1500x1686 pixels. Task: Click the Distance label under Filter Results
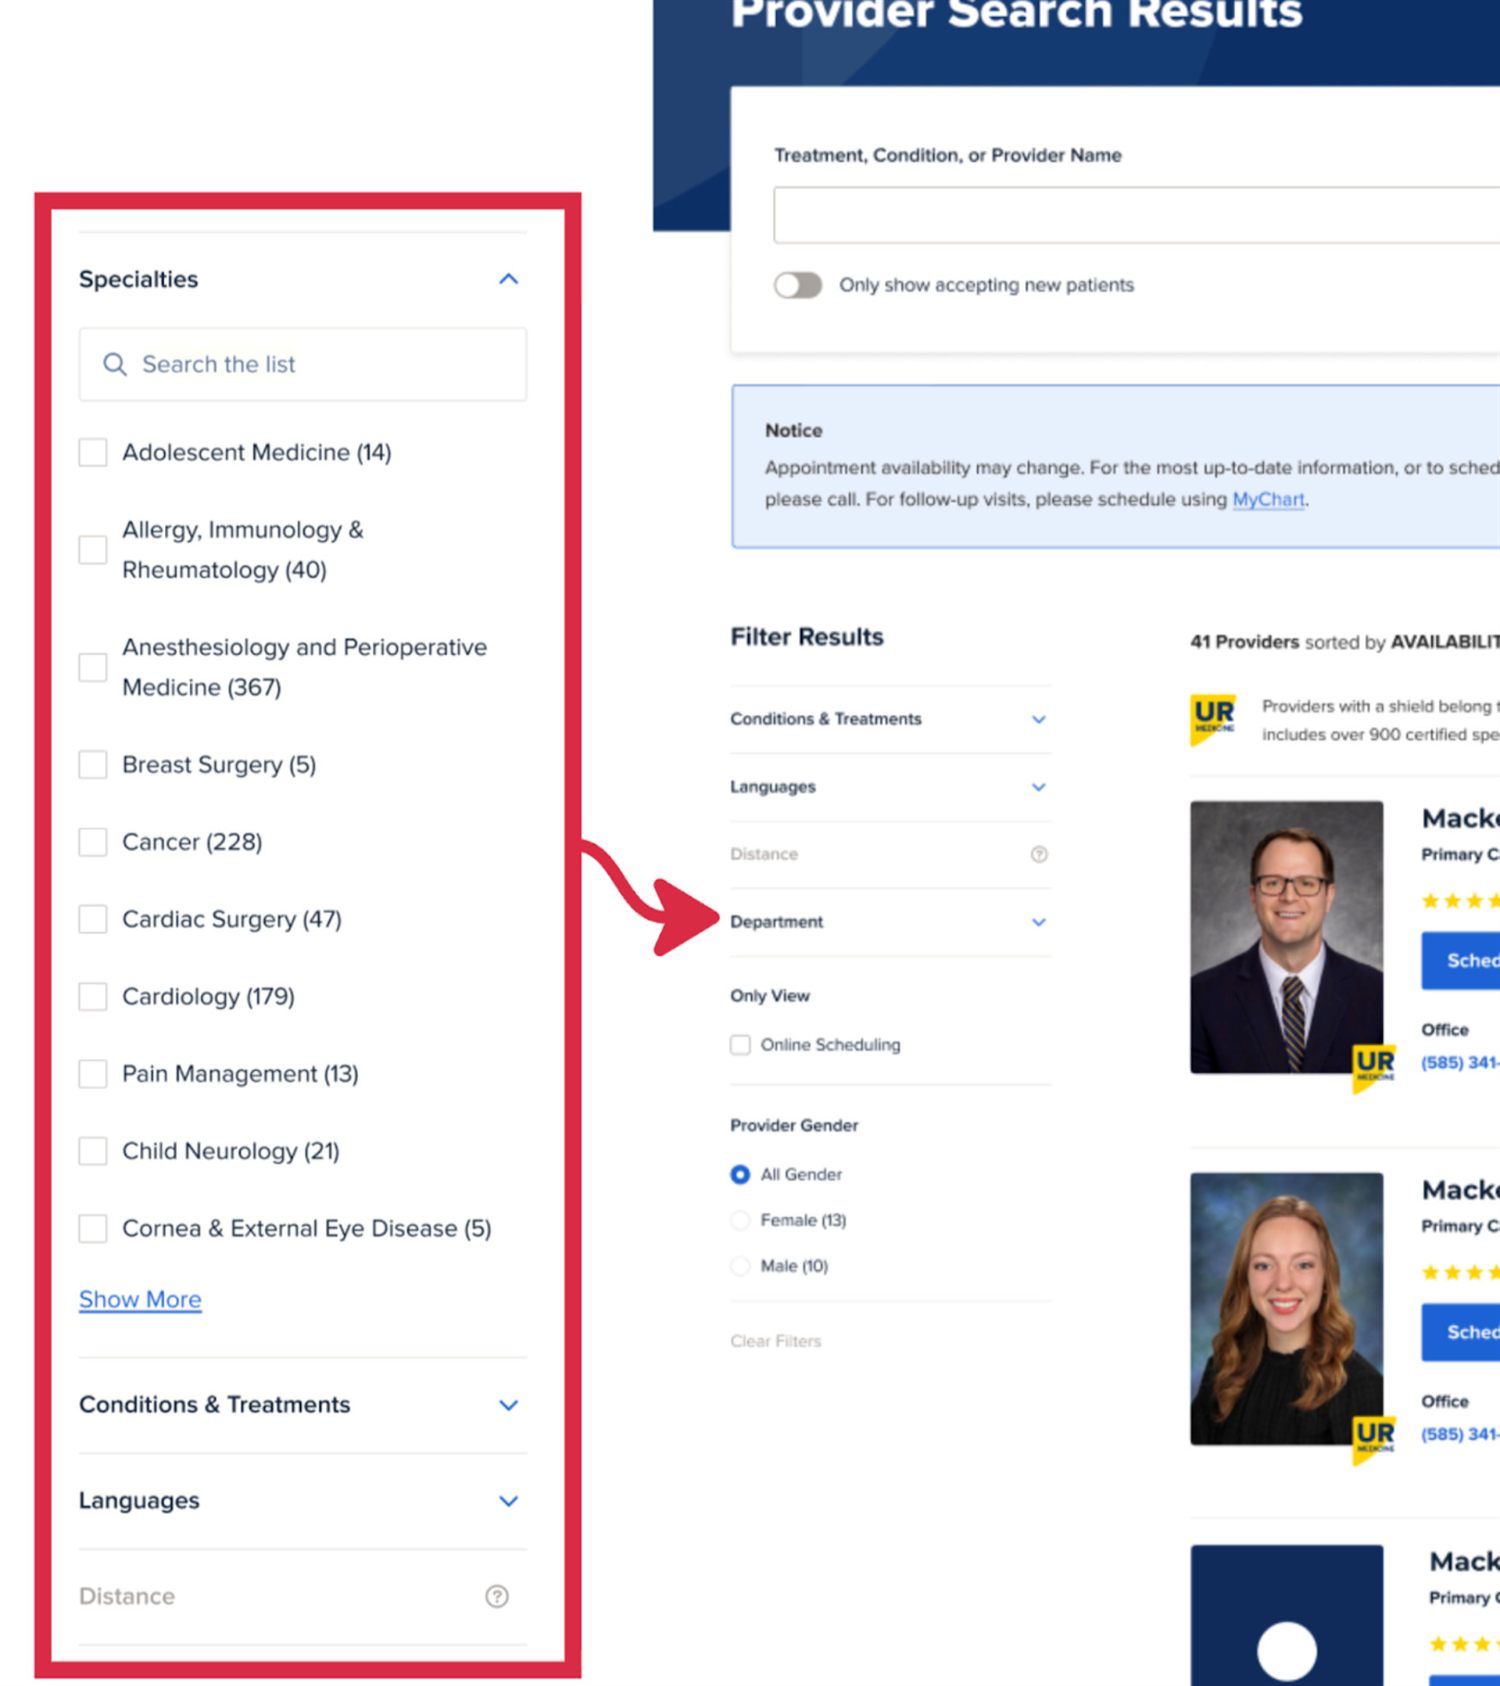(x=764, y=854)
